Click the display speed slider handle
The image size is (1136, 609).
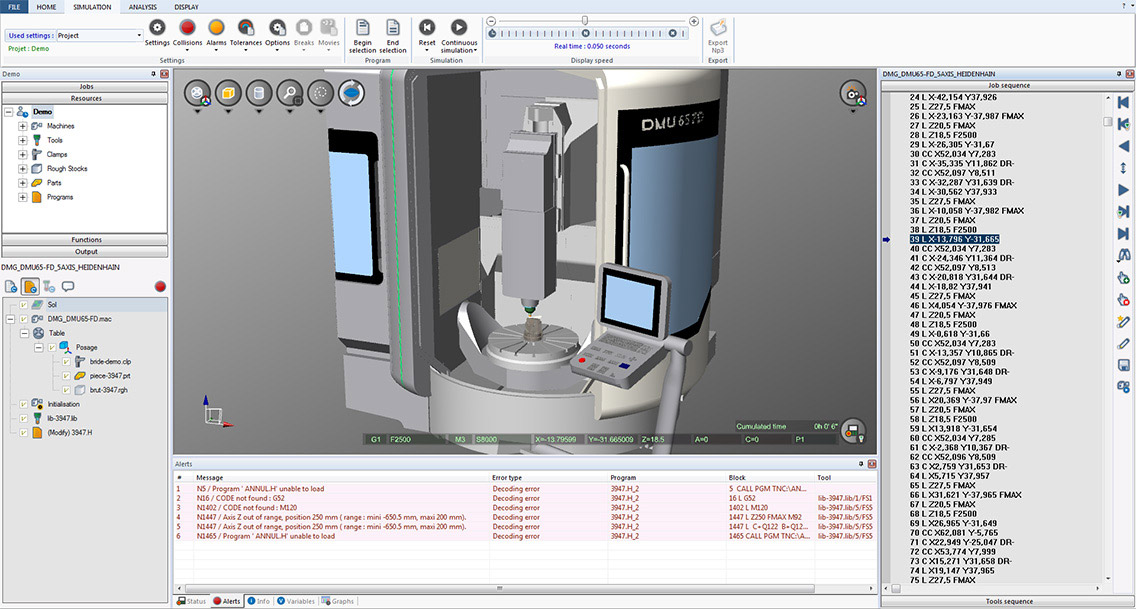point(585,20)
